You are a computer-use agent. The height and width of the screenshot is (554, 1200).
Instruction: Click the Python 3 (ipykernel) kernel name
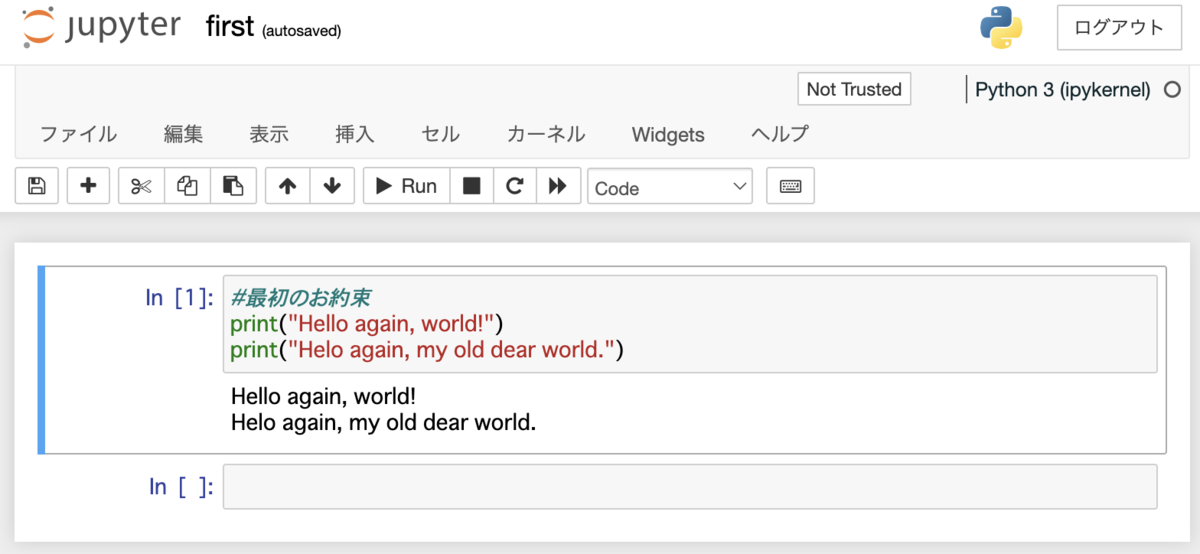[1063, 89]
